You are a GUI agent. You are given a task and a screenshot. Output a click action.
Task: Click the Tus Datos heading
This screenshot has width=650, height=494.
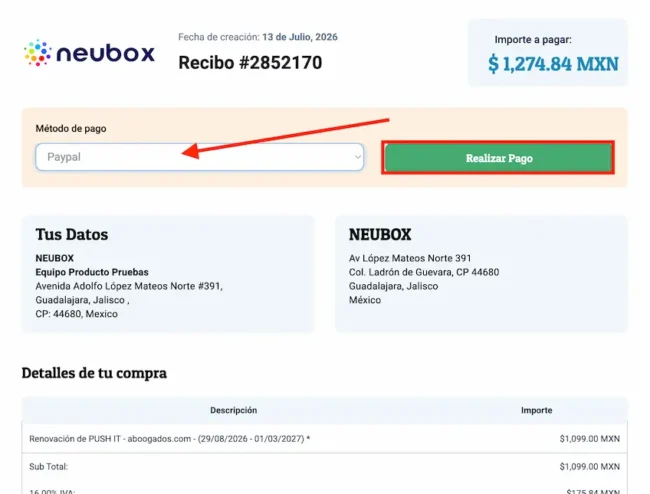[x=72, y=235]
